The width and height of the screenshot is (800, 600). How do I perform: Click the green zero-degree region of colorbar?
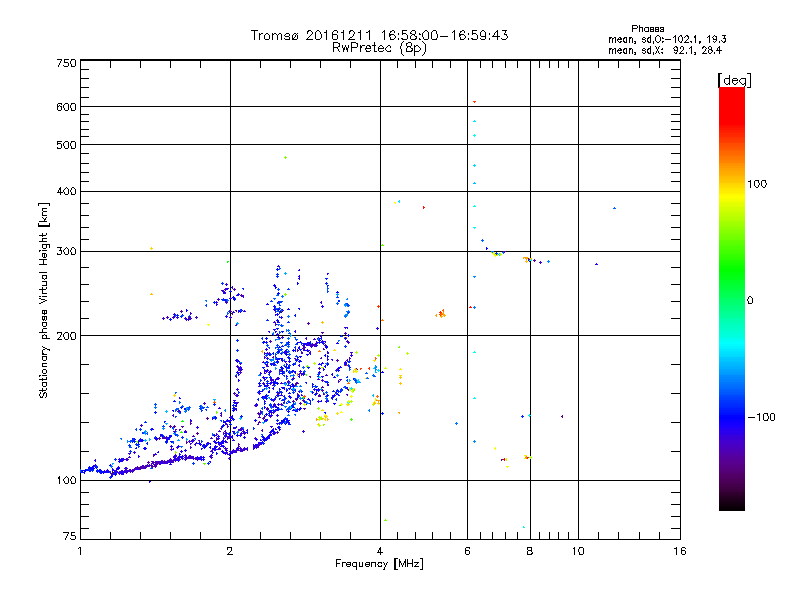pyautogui.click(x=732, y=299)
